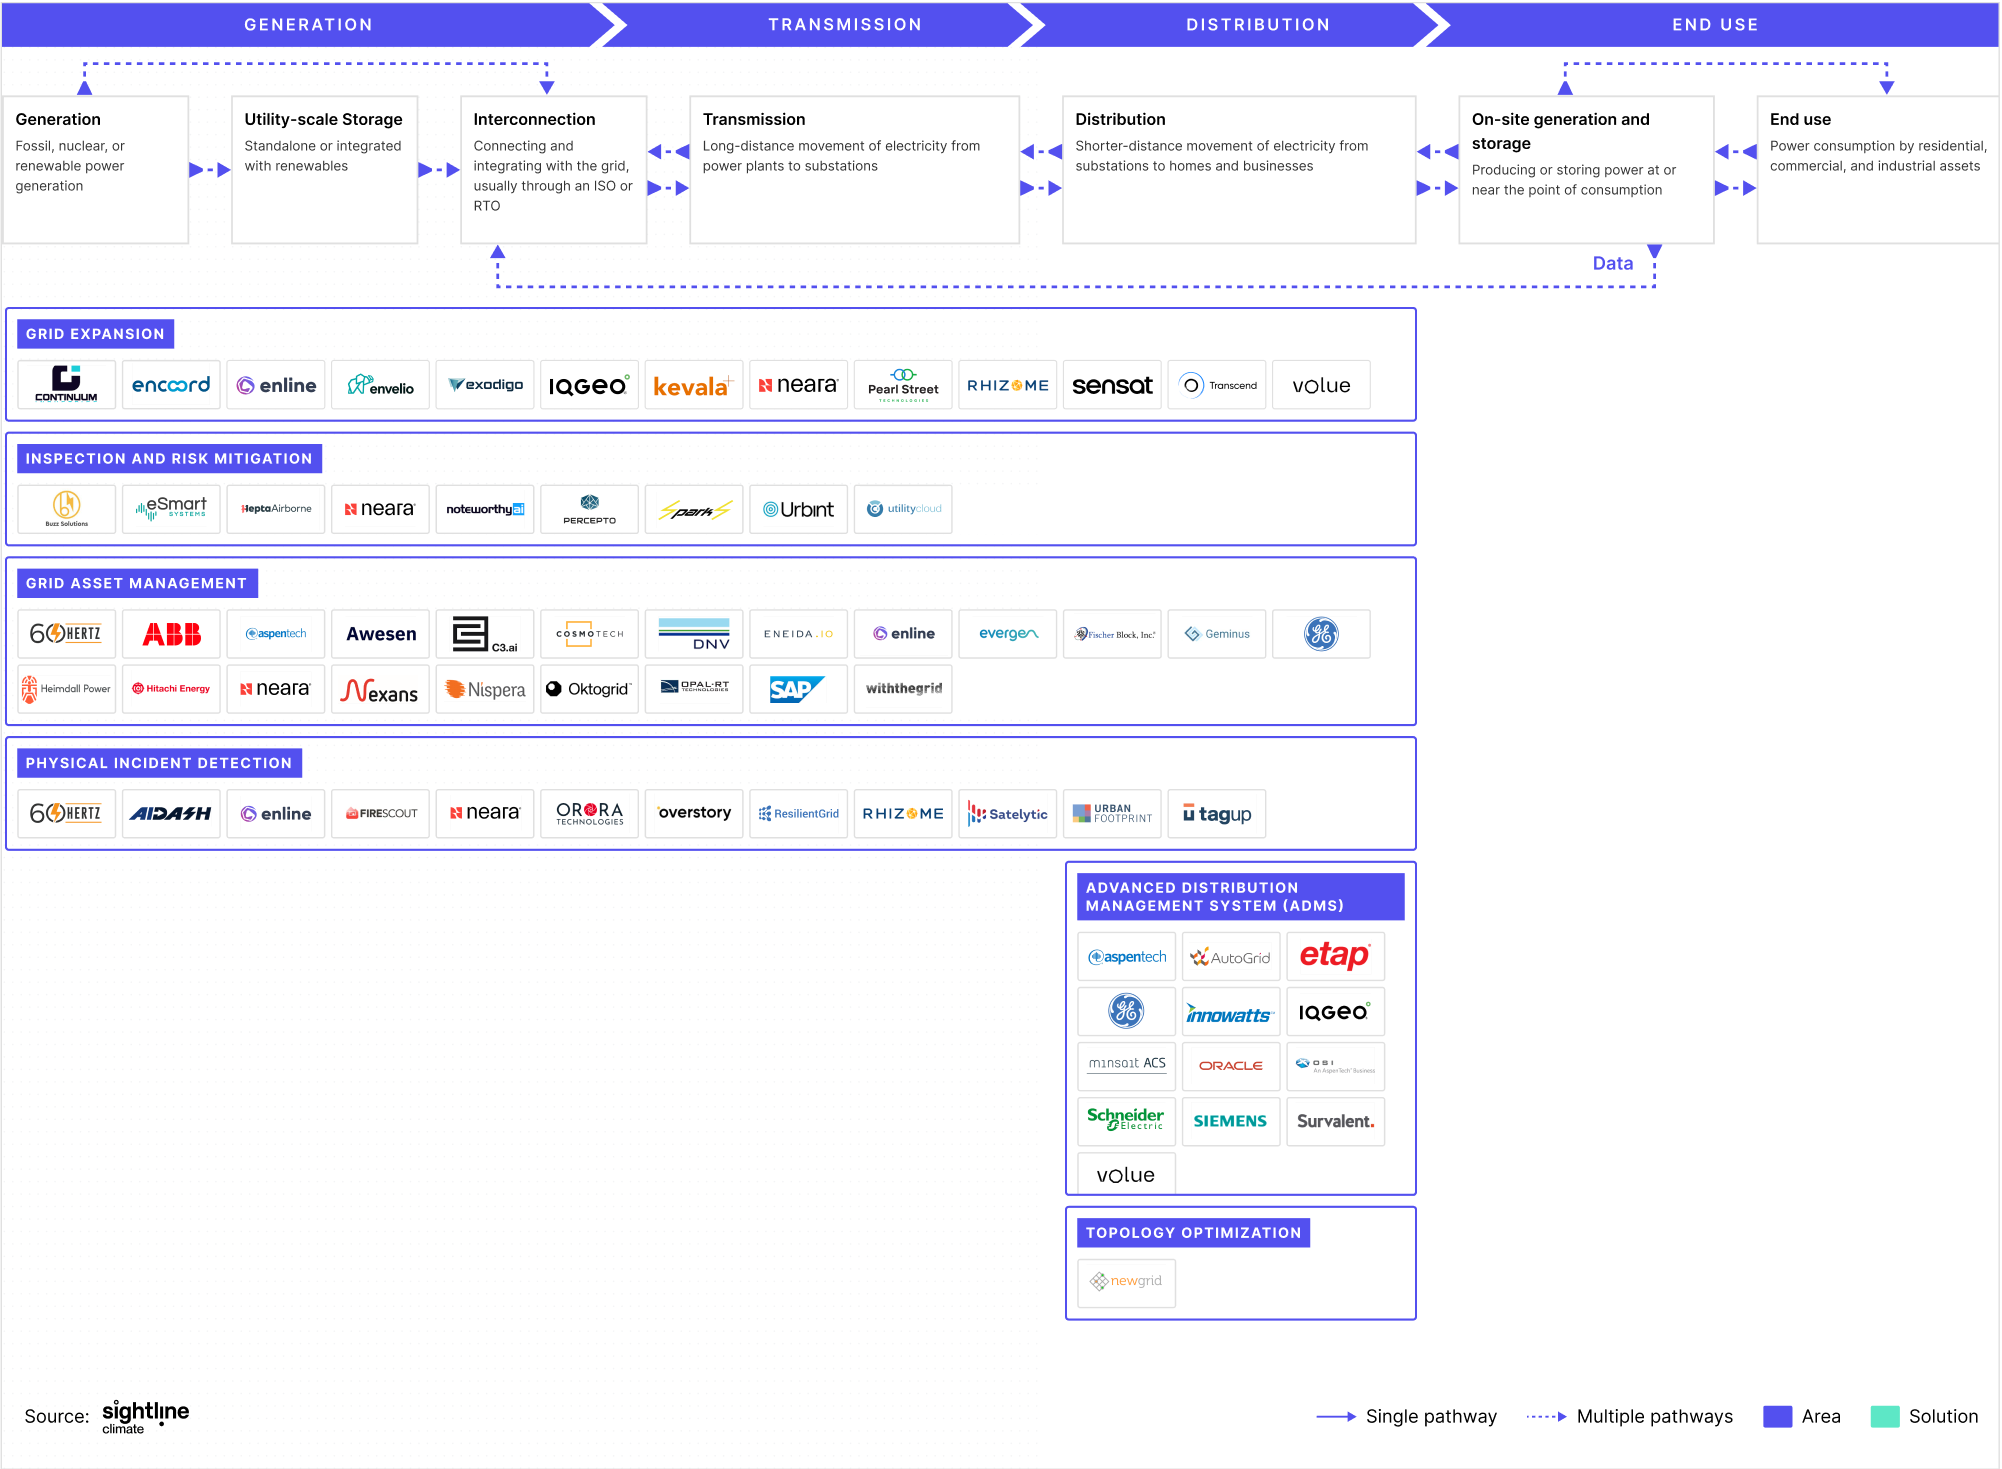
Task: Click the Continuum logo in Grid Expansion
Action: click(x=67, y=385)
